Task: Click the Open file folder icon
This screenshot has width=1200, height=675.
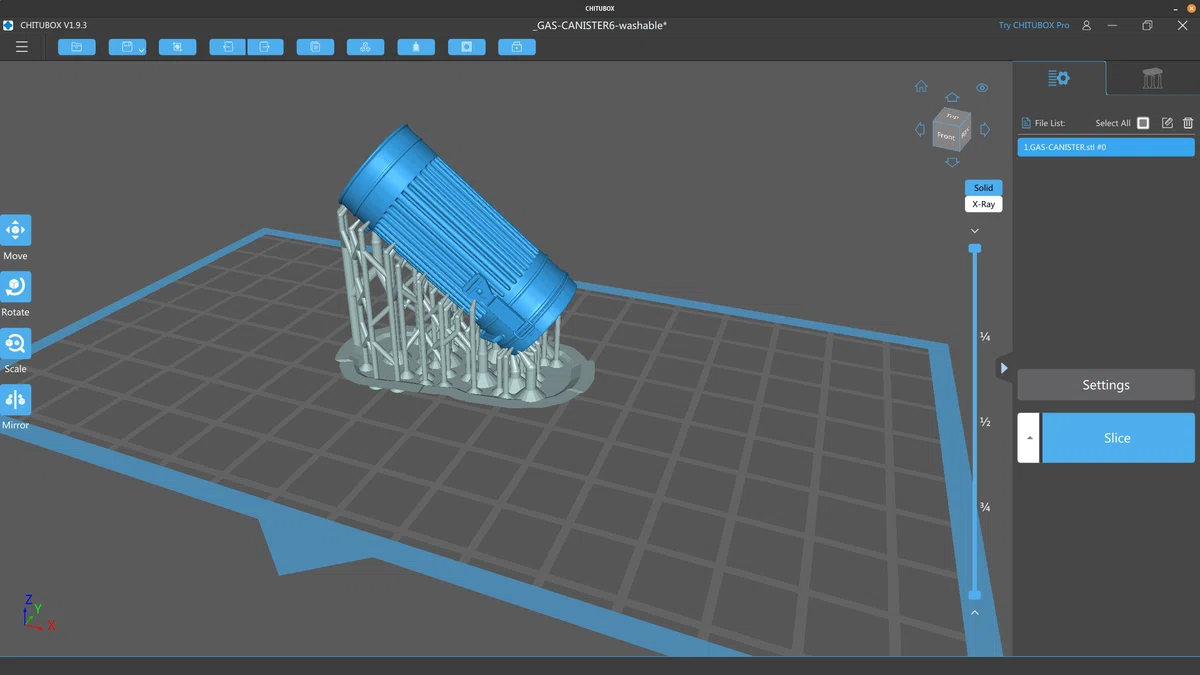Action: point(77,47)
